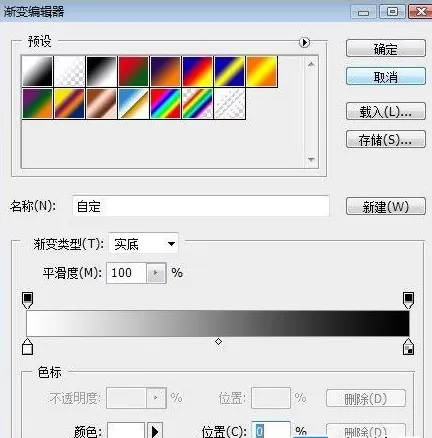The width and height of the screenshot is (432, 438).
Task: Open the 渐变类型 gradient type dropdown
Action: [x=144, y=244]
